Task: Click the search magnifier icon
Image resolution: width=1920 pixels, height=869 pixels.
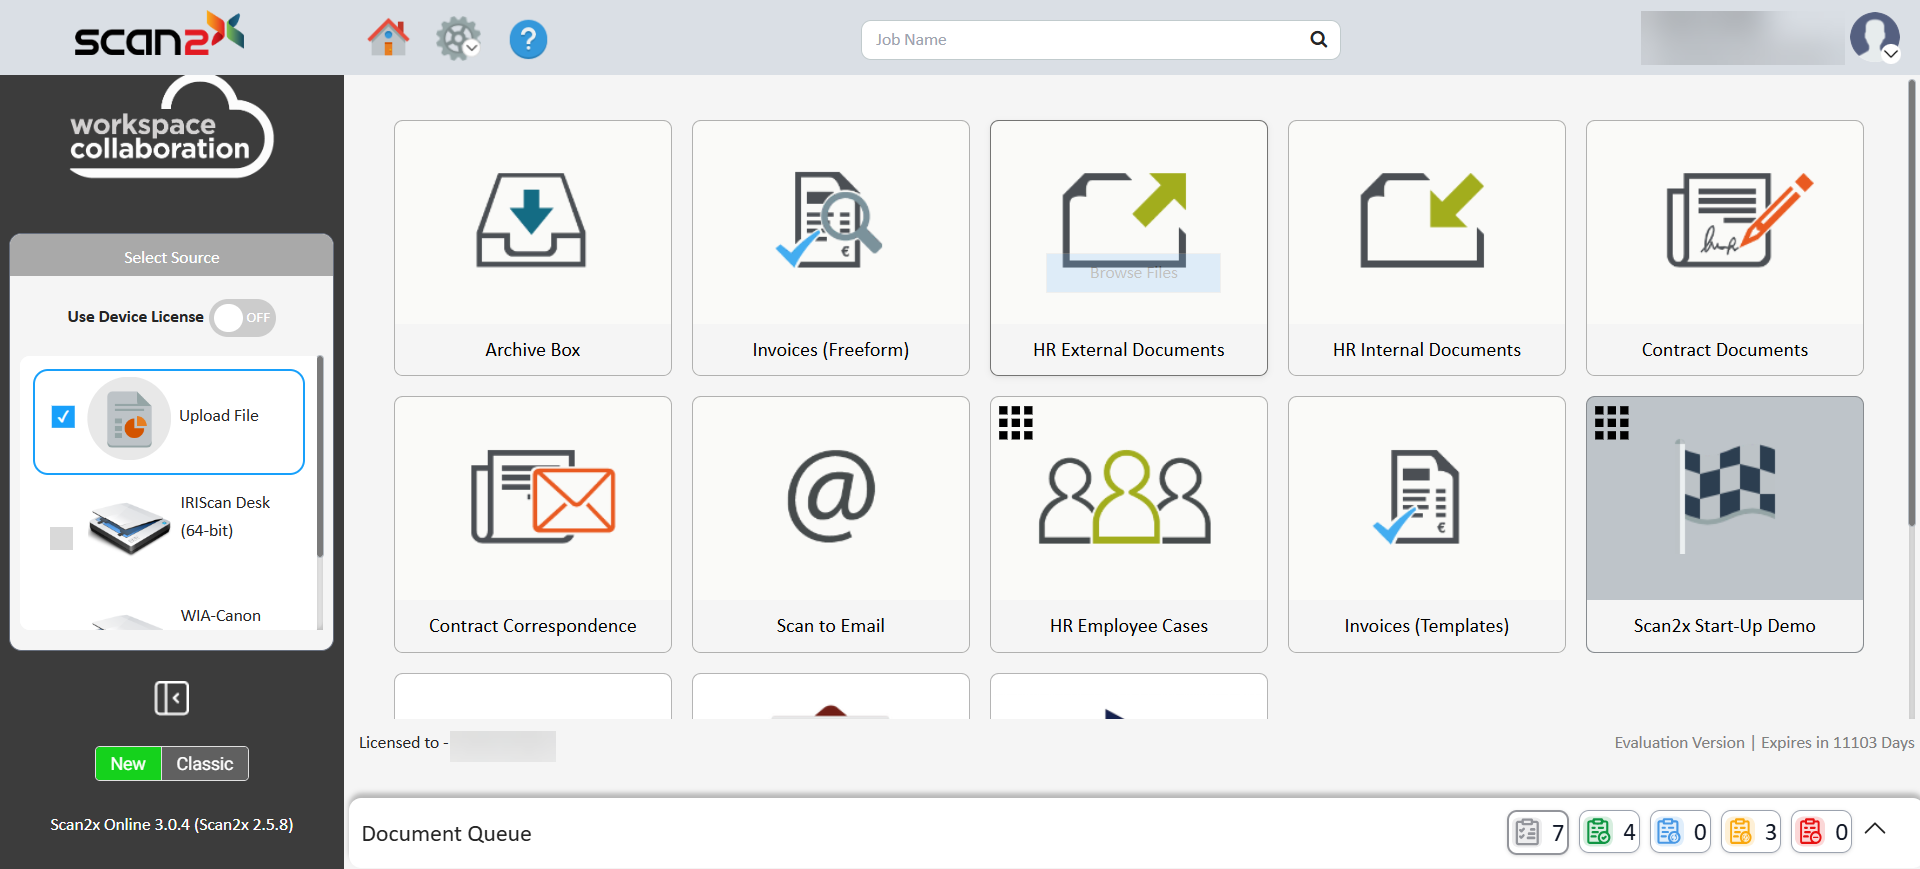Action: click(1318, 40)
